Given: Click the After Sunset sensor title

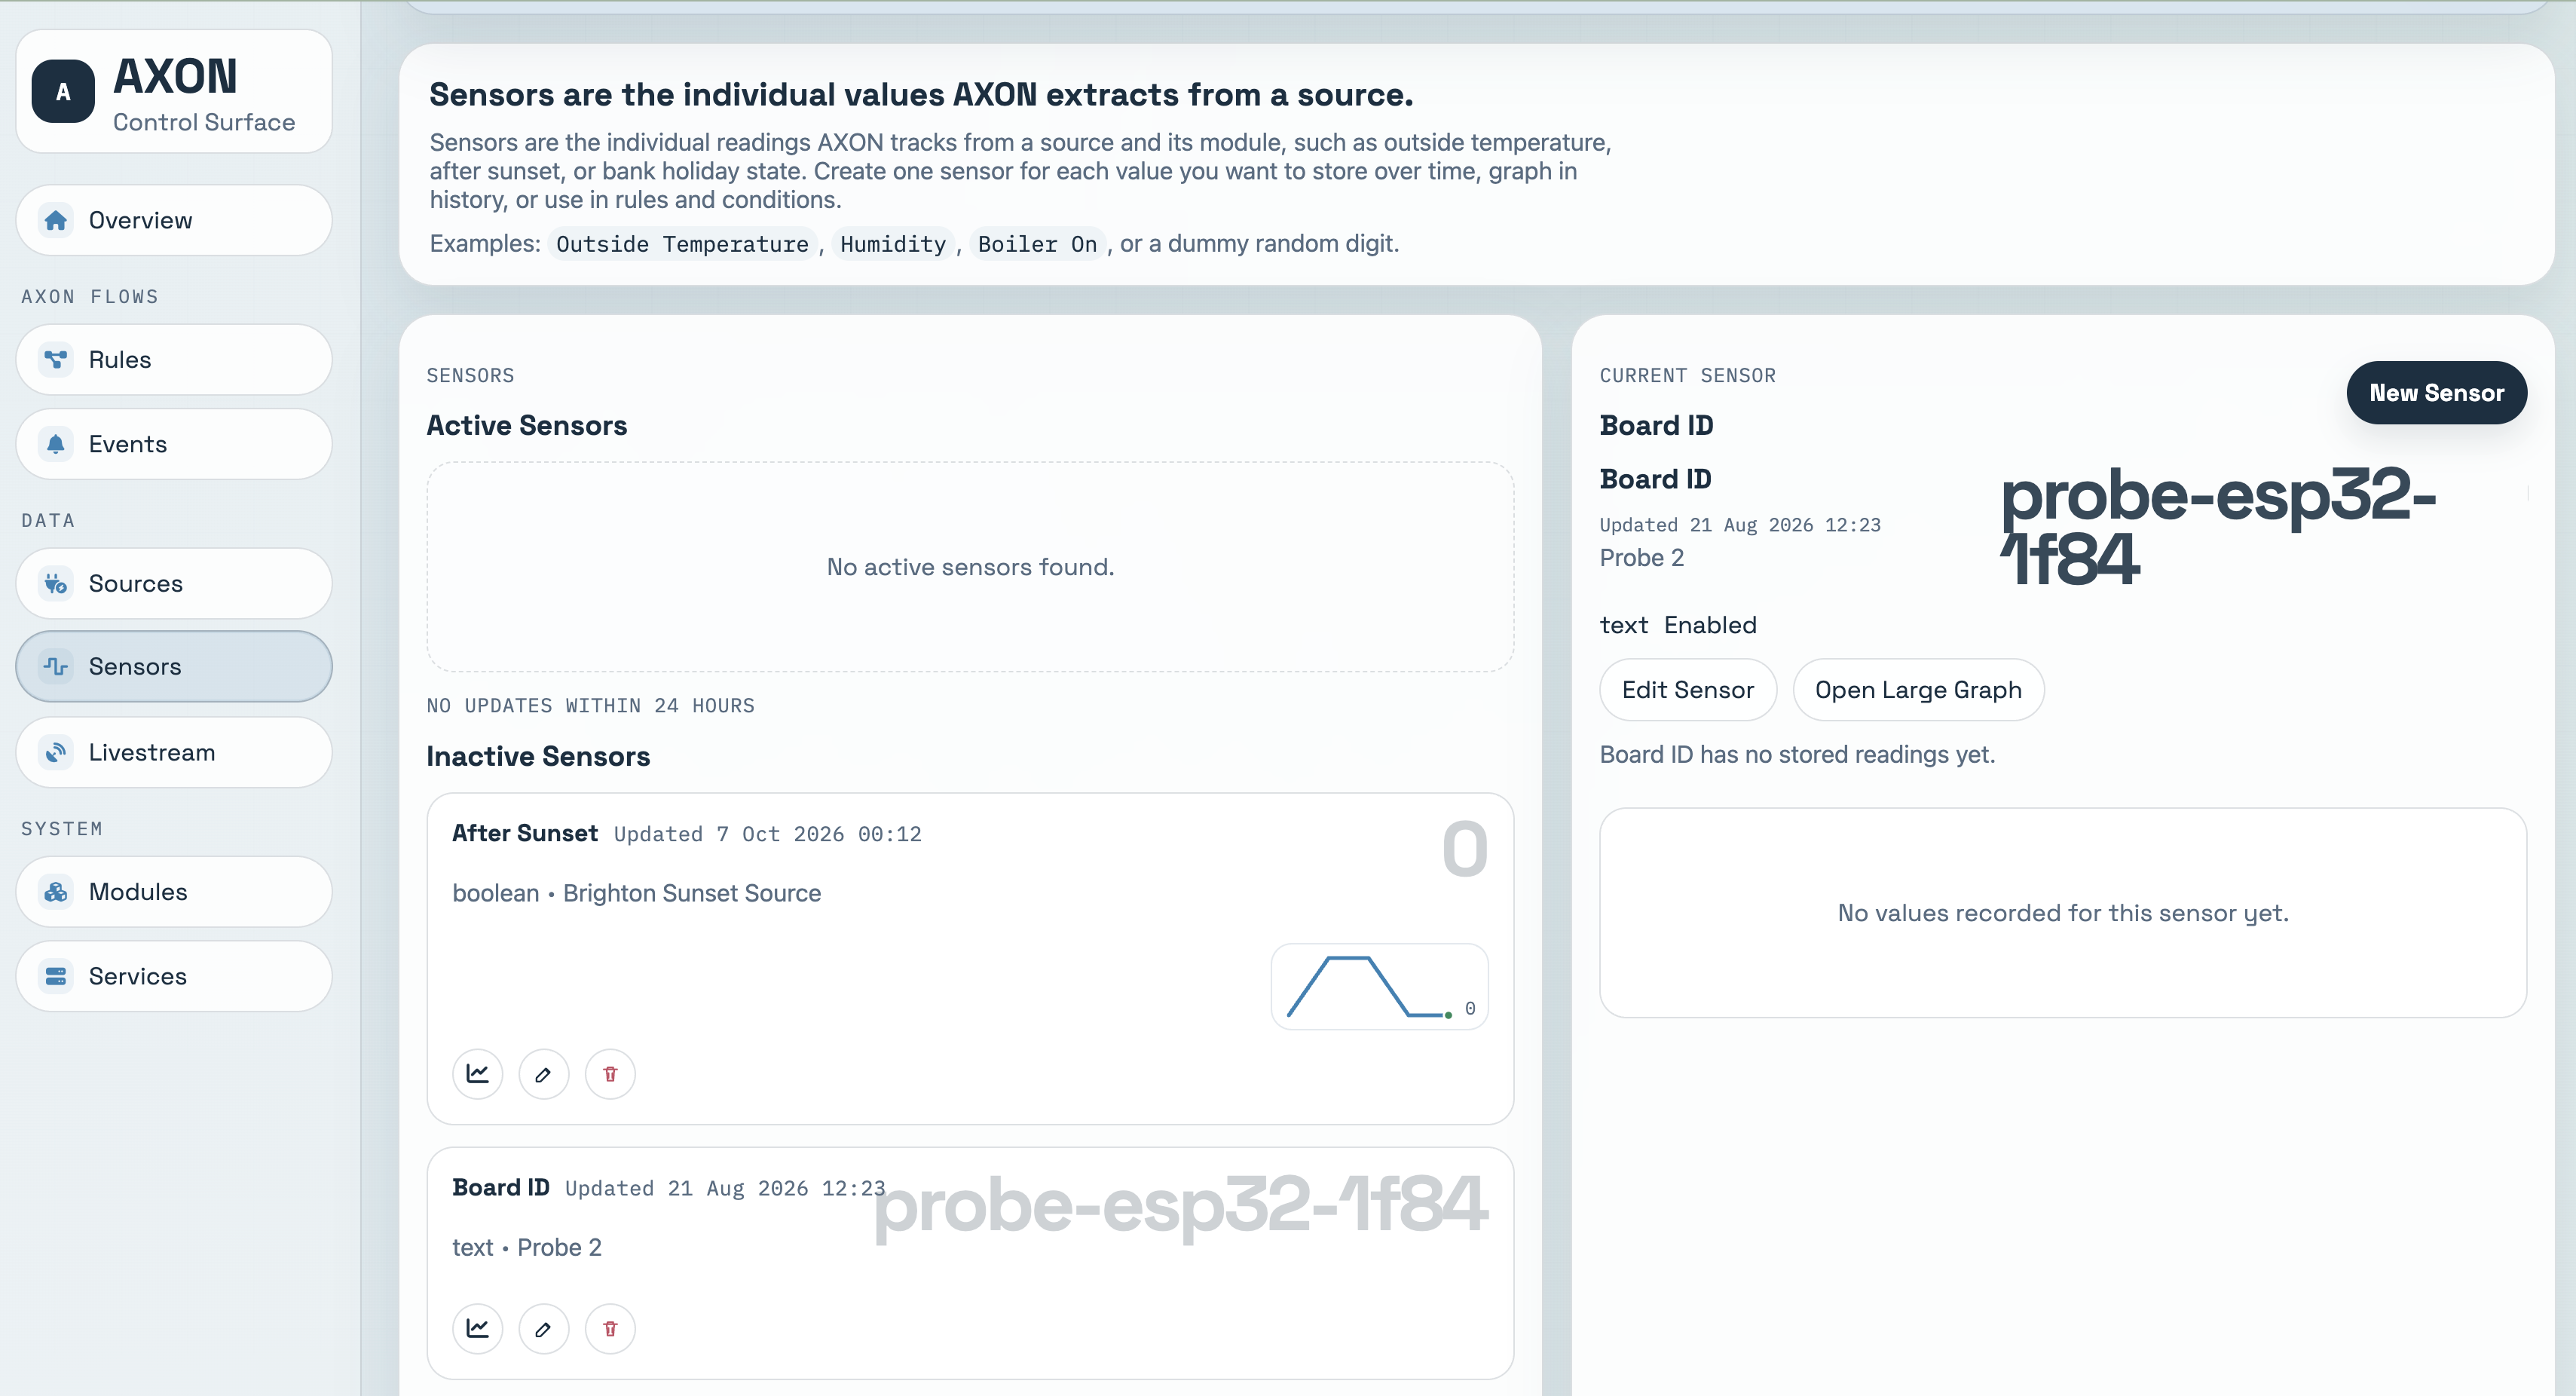Looking at the screenshot, I should 524,833.
